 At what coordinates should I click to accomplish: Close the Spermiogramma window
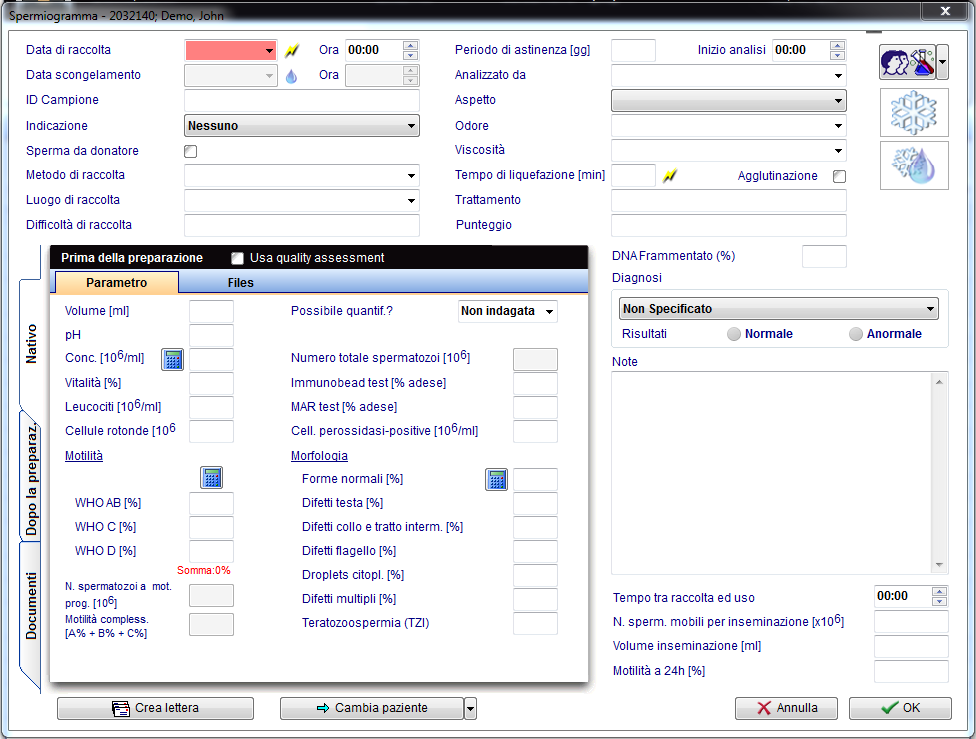pos(945,11)
